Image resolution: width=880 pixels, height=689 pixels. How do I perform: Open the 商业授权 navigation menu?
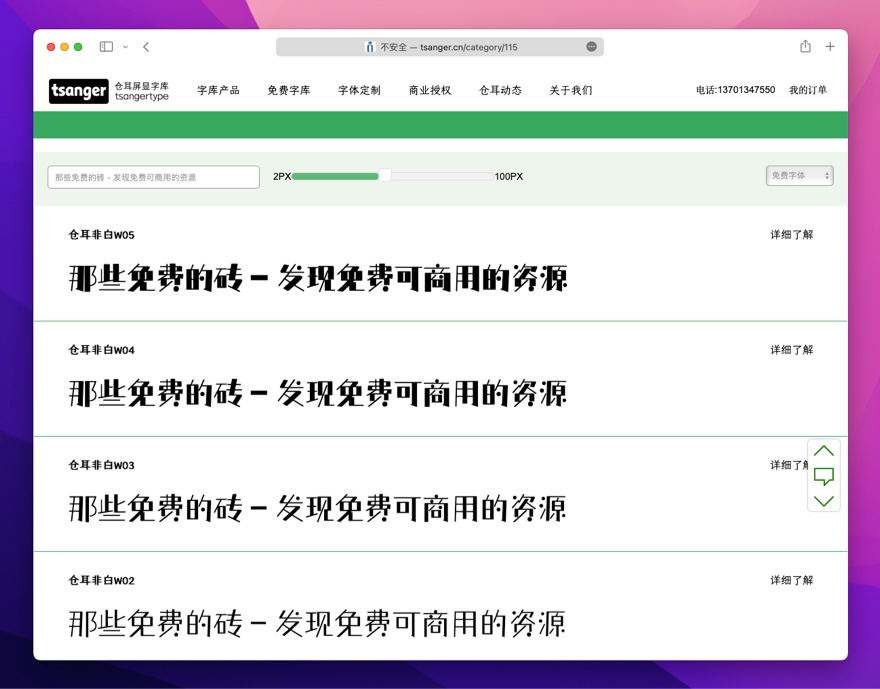[x=430, y=89]
